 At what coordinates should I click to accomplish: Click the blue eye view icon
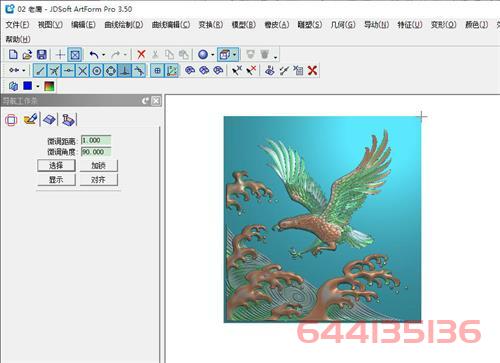point(270,70)
